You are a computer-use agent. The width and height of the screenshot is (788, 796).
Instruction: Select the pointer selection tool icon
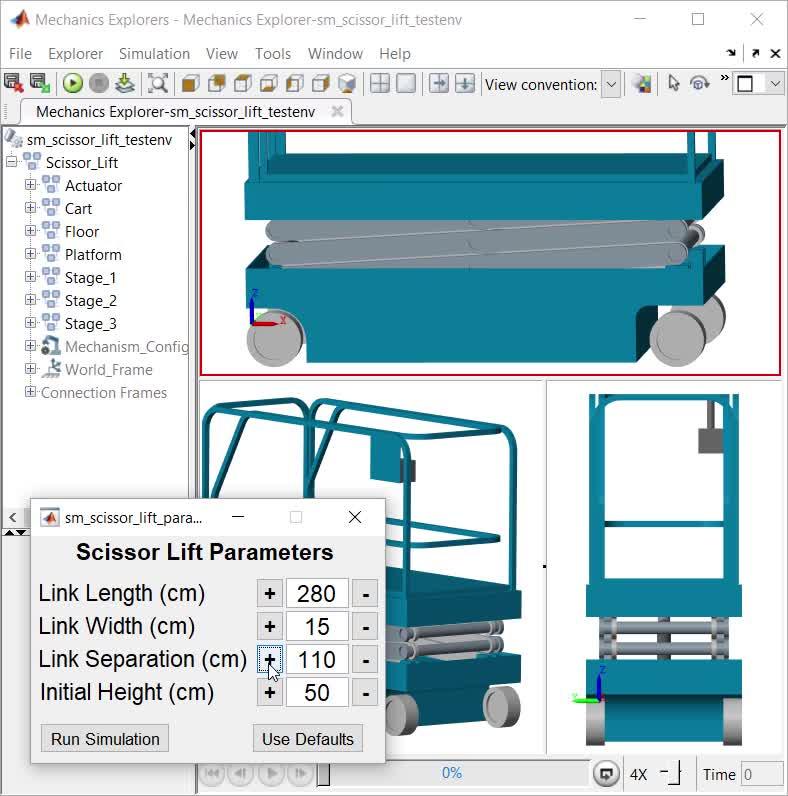click(x=673, y=84)
